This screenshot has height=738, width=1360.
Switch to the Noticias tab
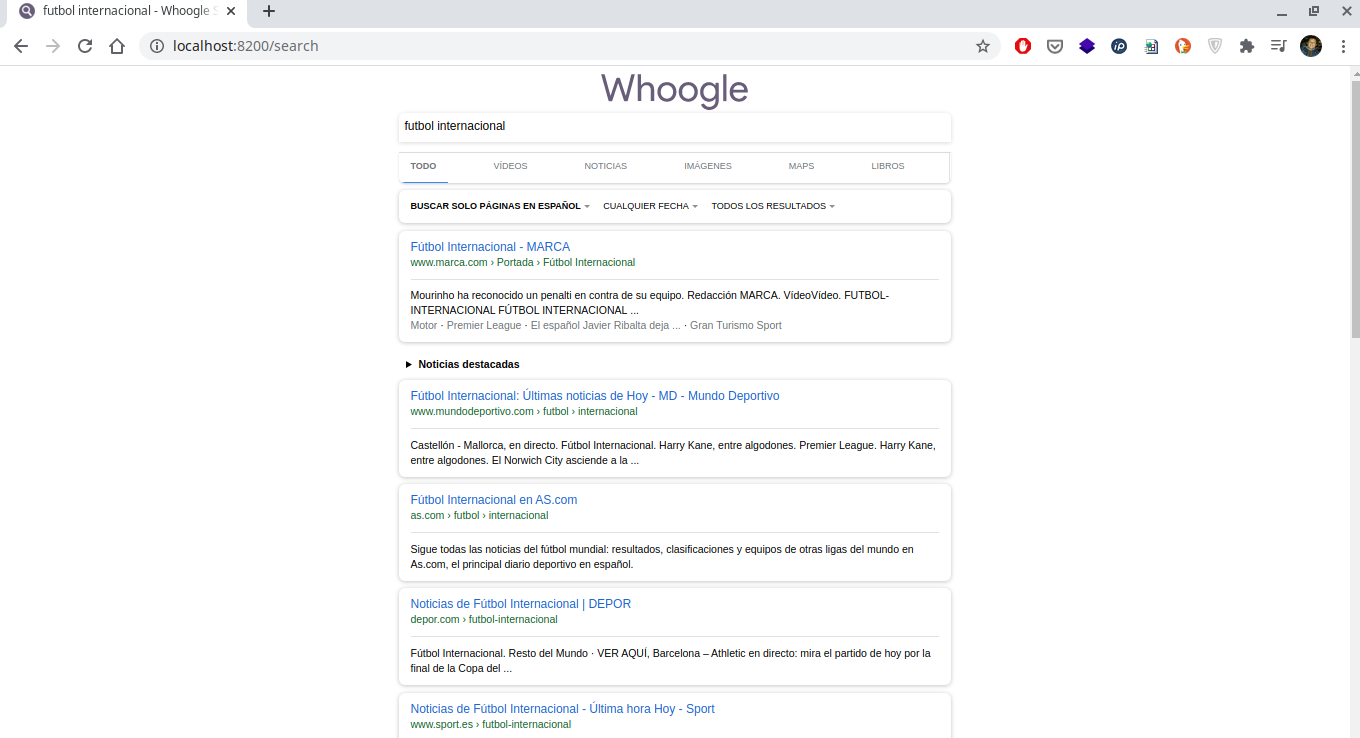point(605,166)
